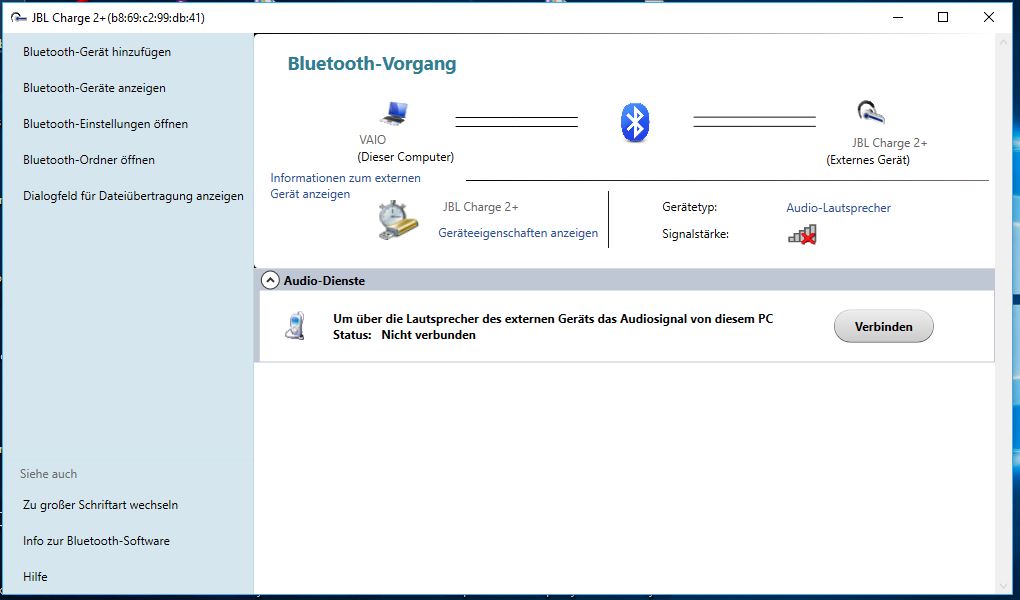Click Informationen zum externen Gerät anzeigen
1020x600 pixels.
pyautogui.click(x=345, y=186)
